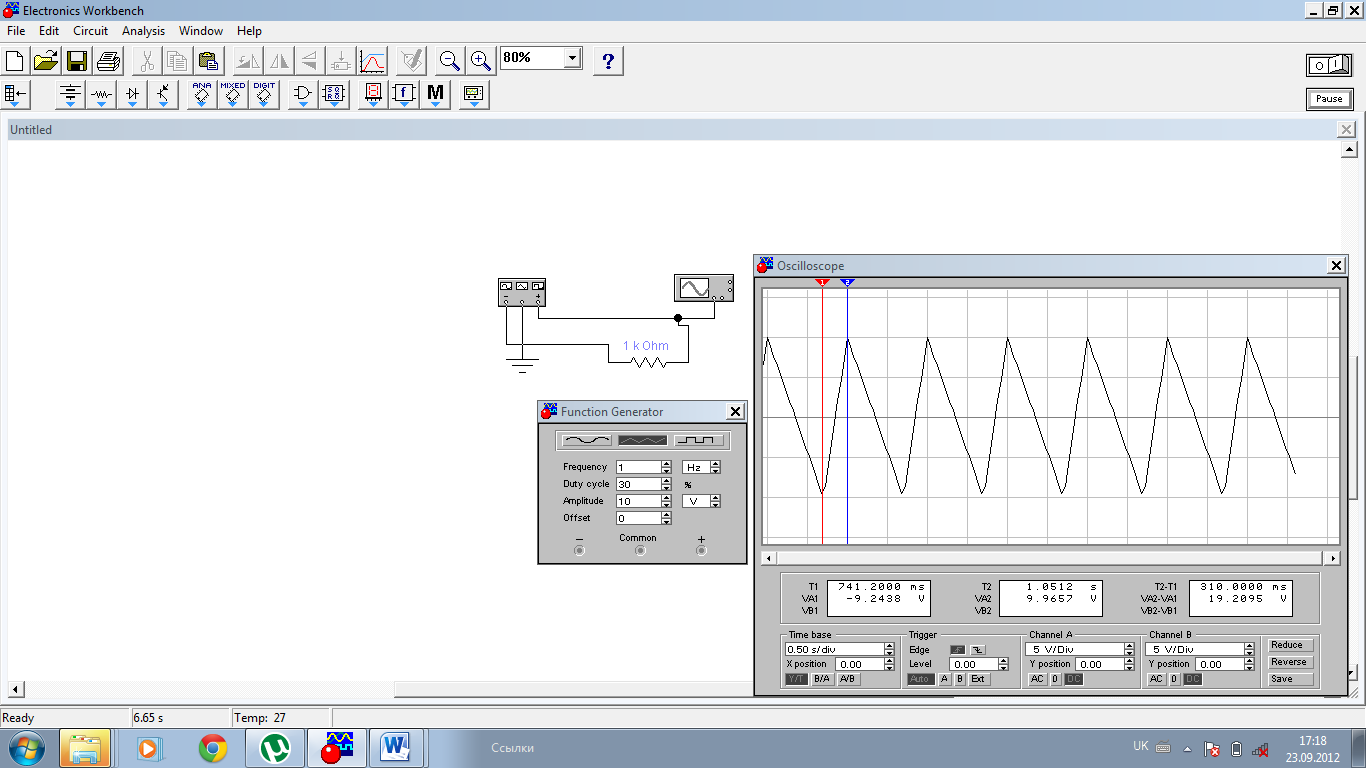
Task: Paste from clipboard in toolbar
Action: tap(208, 61)
